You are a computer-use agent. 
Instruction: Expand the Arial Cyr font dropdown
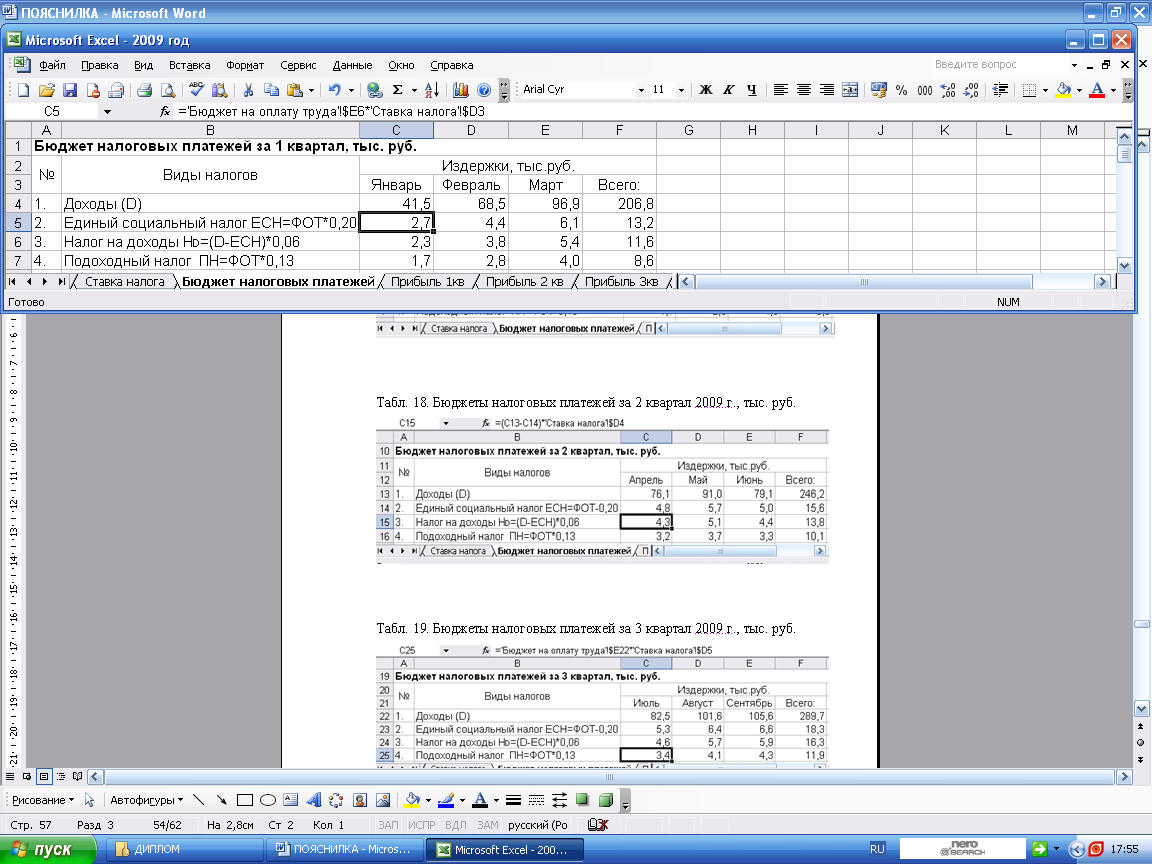coord(641,90)
